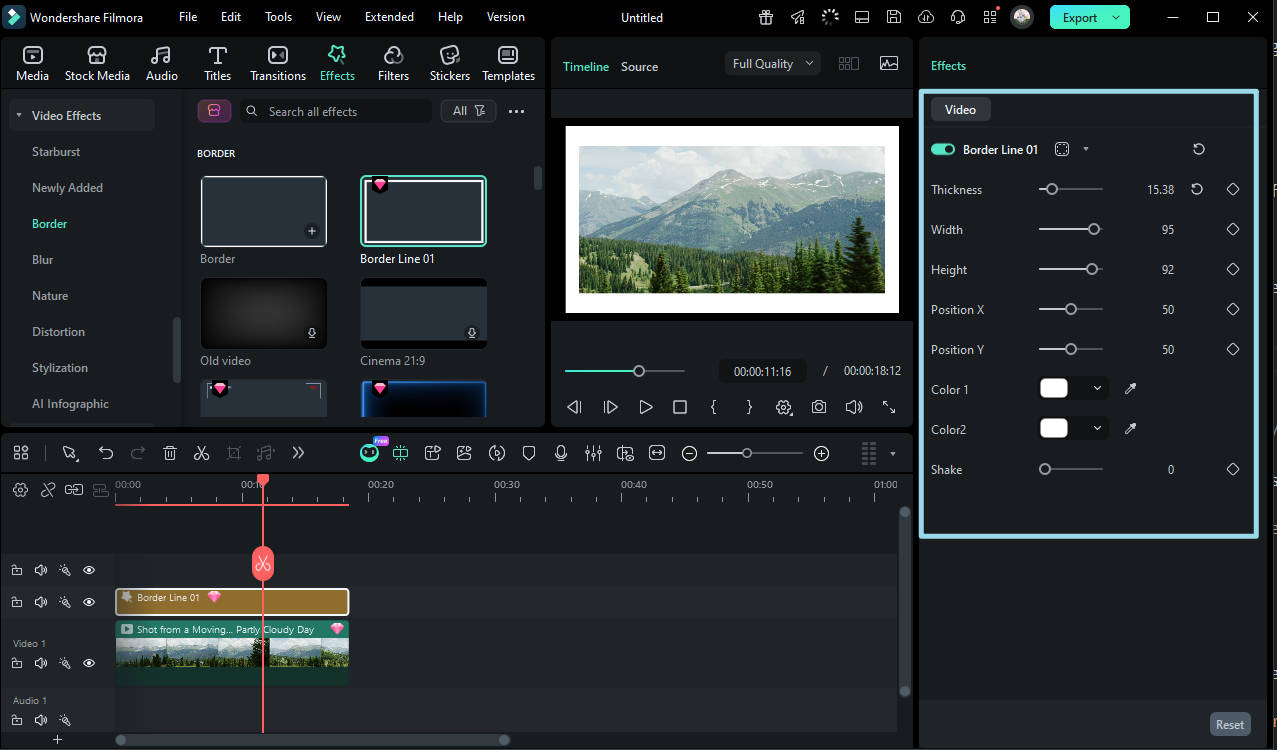1277x750 pixels.
Task: Undo the last action
Action: [x=106, y=452]
